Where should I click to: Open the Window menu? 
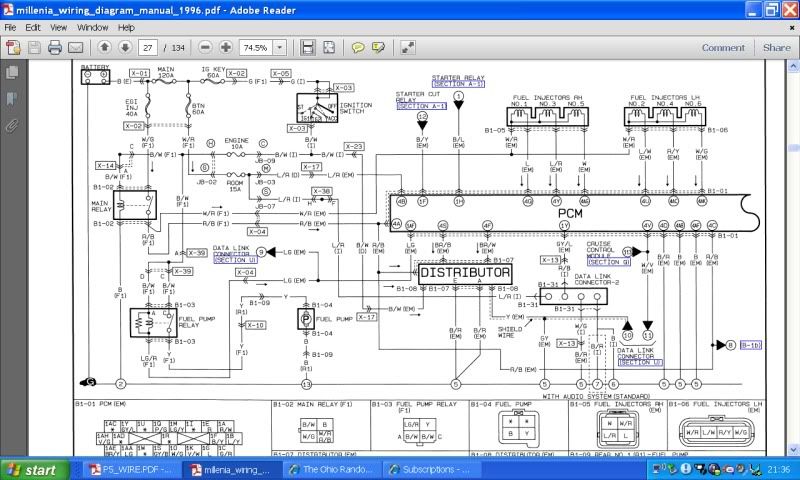click(92, 28)
